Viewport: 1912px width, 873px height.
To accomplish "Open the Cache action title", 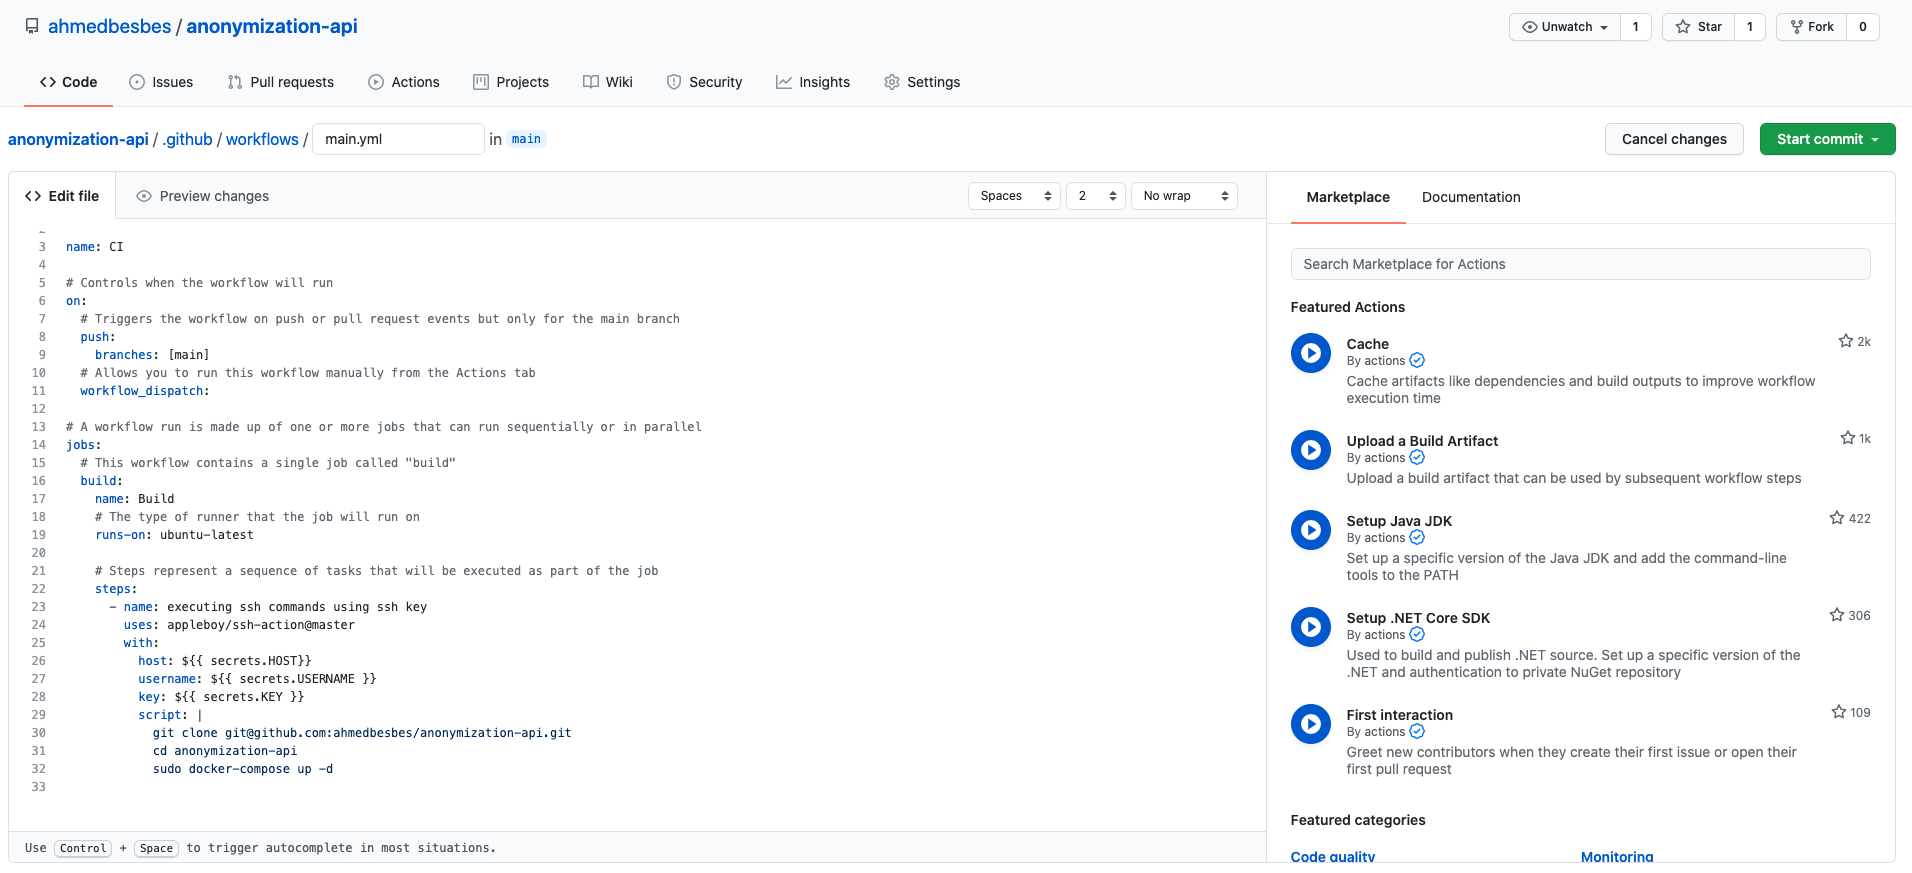I will pos(1367,344).
